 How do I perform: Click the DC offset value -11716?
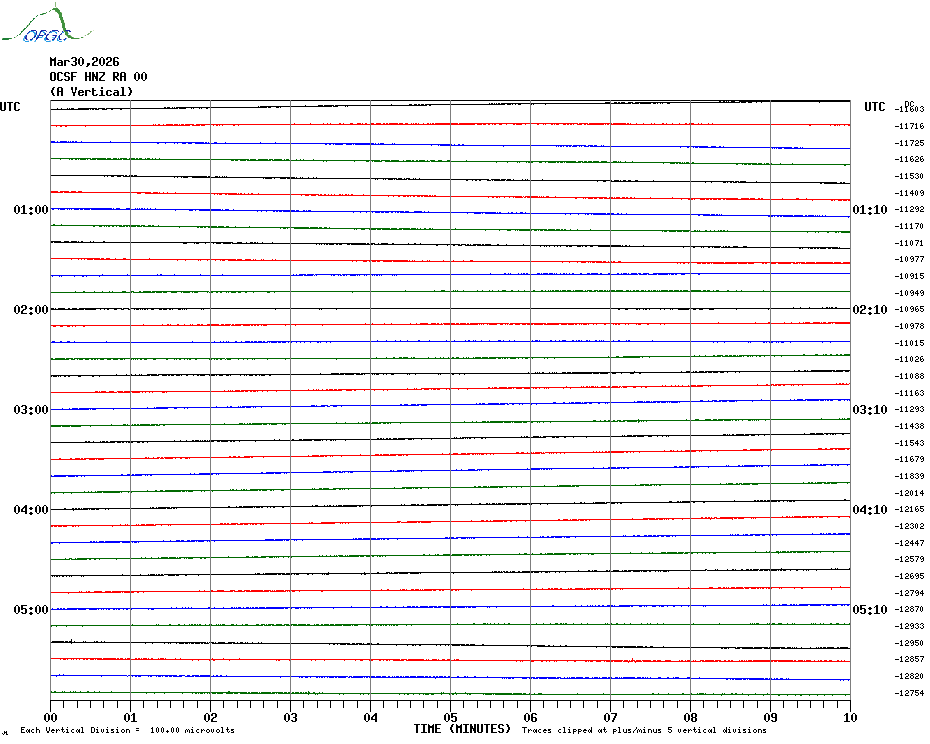910,126
